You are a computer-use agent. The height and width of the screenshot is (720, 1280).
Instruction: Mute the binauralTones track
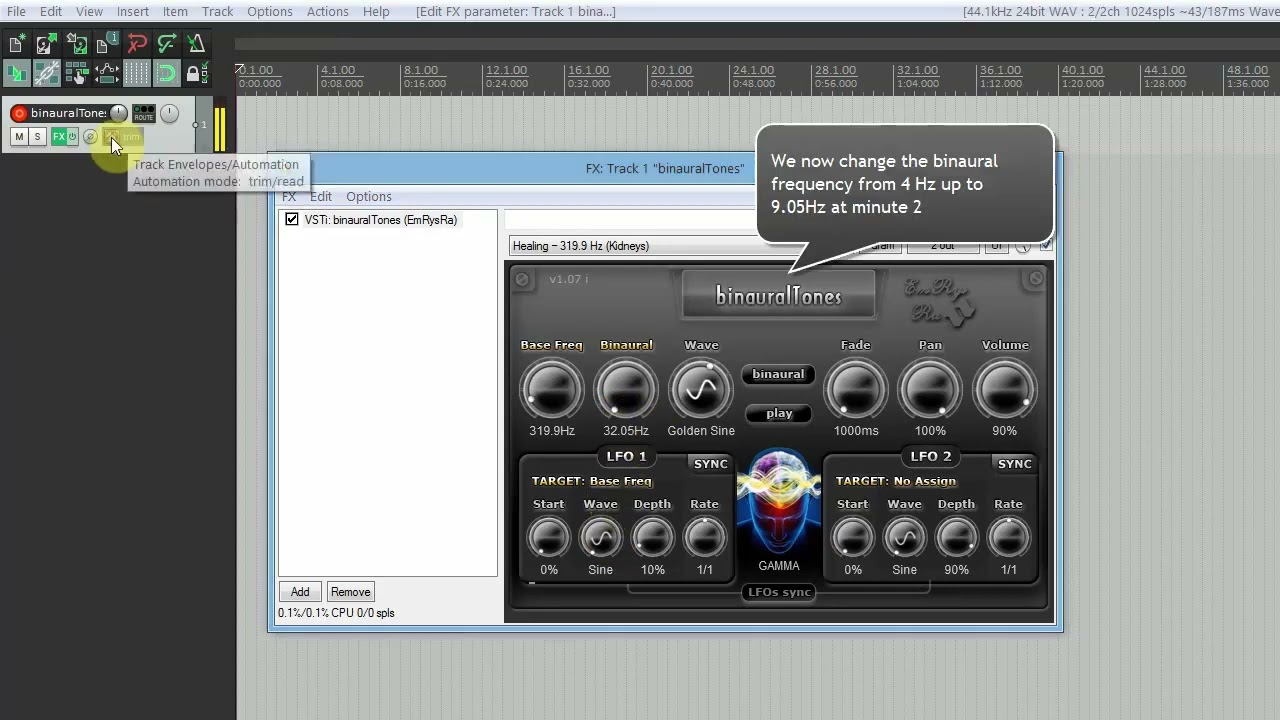coord(19,137)
